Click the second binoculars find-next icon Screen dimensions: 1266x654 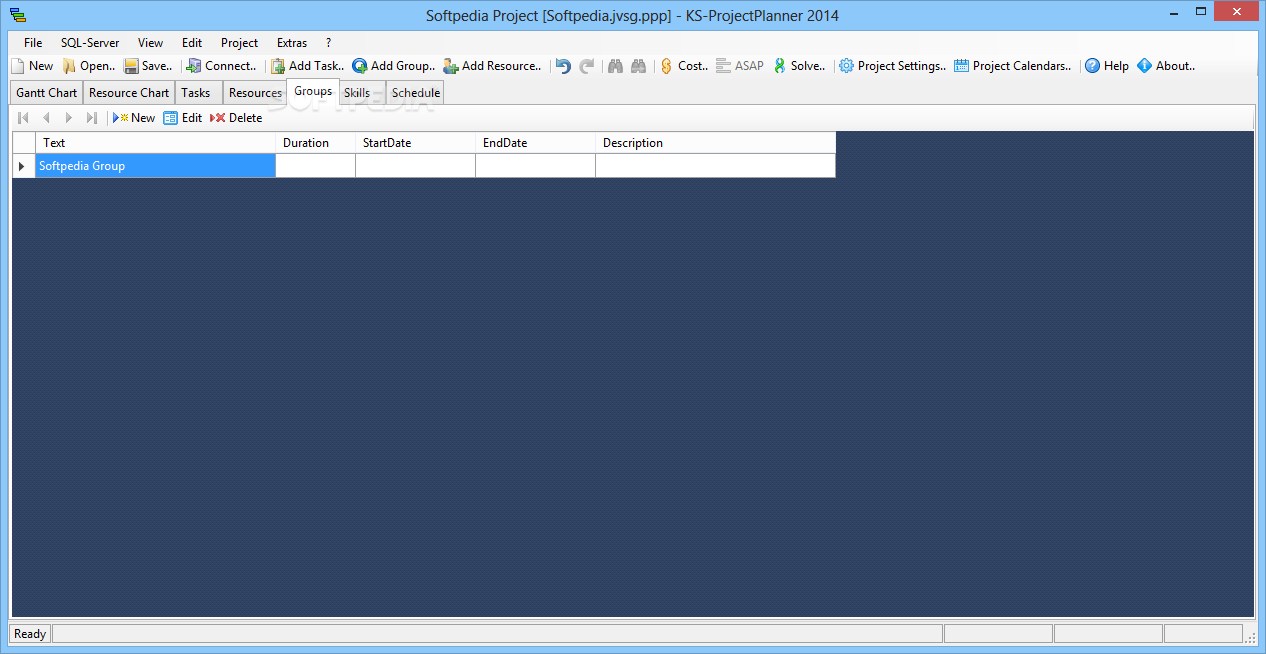point(638,66)
